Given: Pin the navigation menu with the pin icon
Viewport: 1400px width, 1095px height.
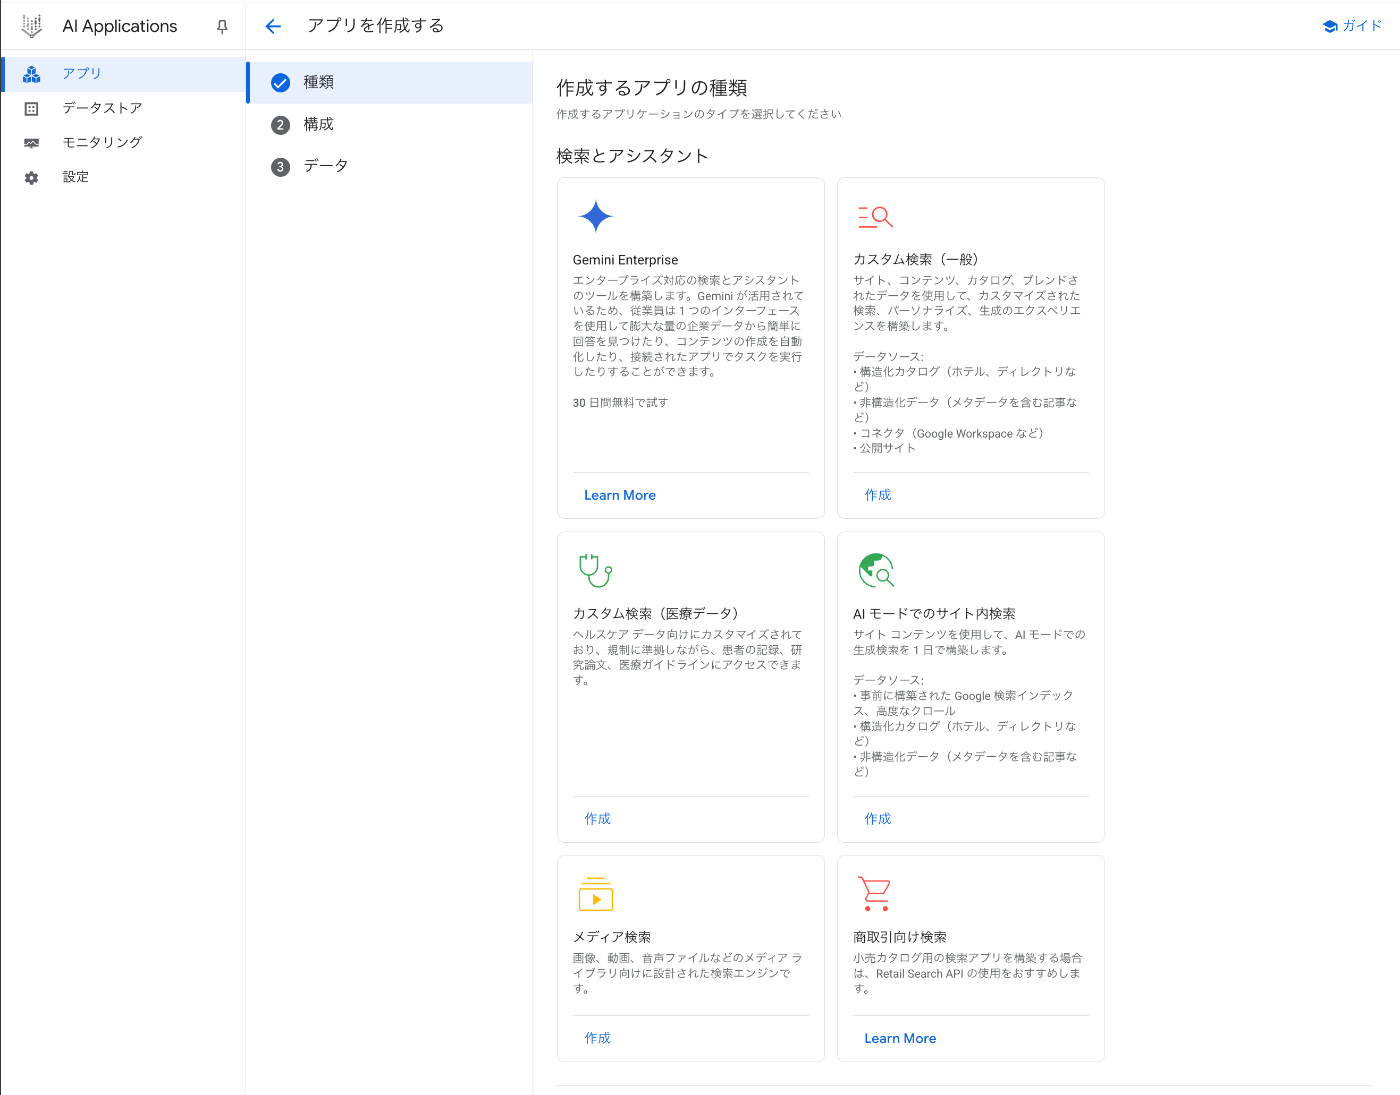Looking at the screenshot, I should tap(222, 27).
